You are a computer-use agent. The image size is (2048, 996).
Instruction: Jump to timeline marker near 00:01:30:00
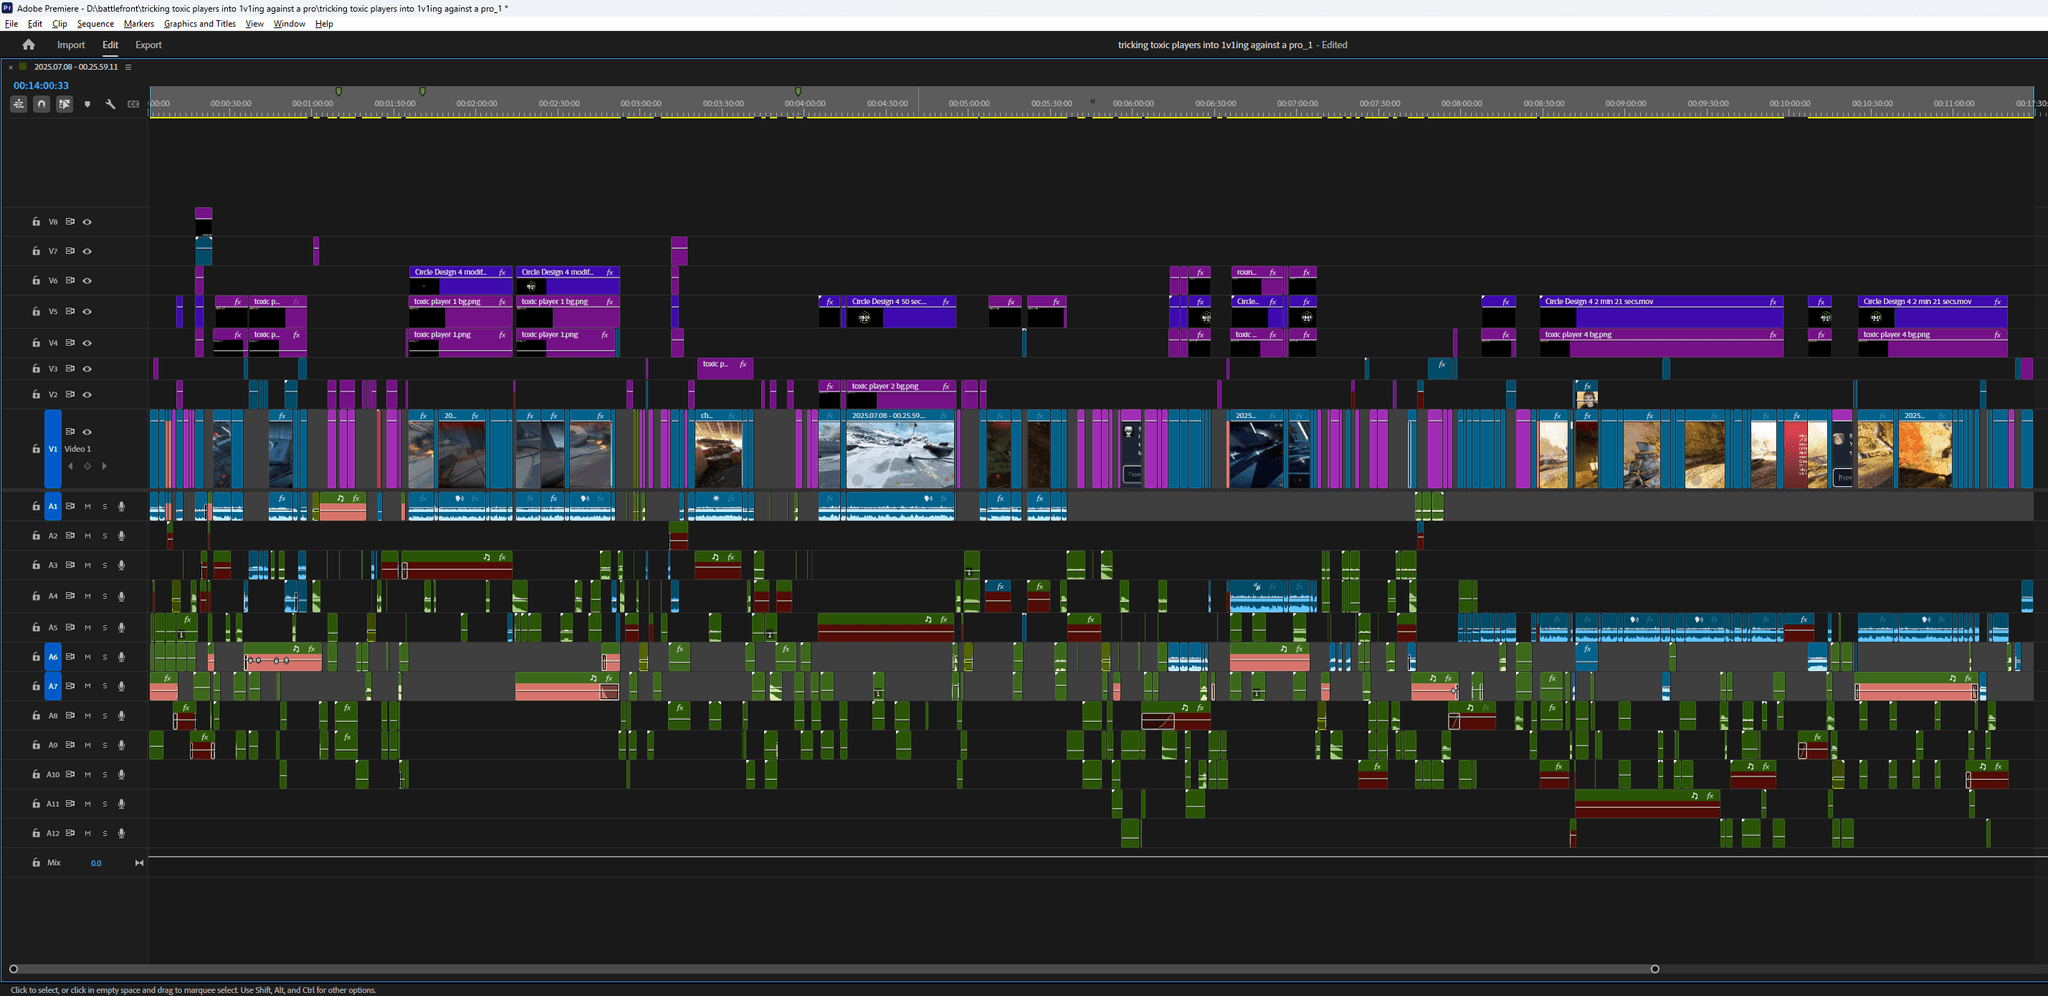pos(422,92)
